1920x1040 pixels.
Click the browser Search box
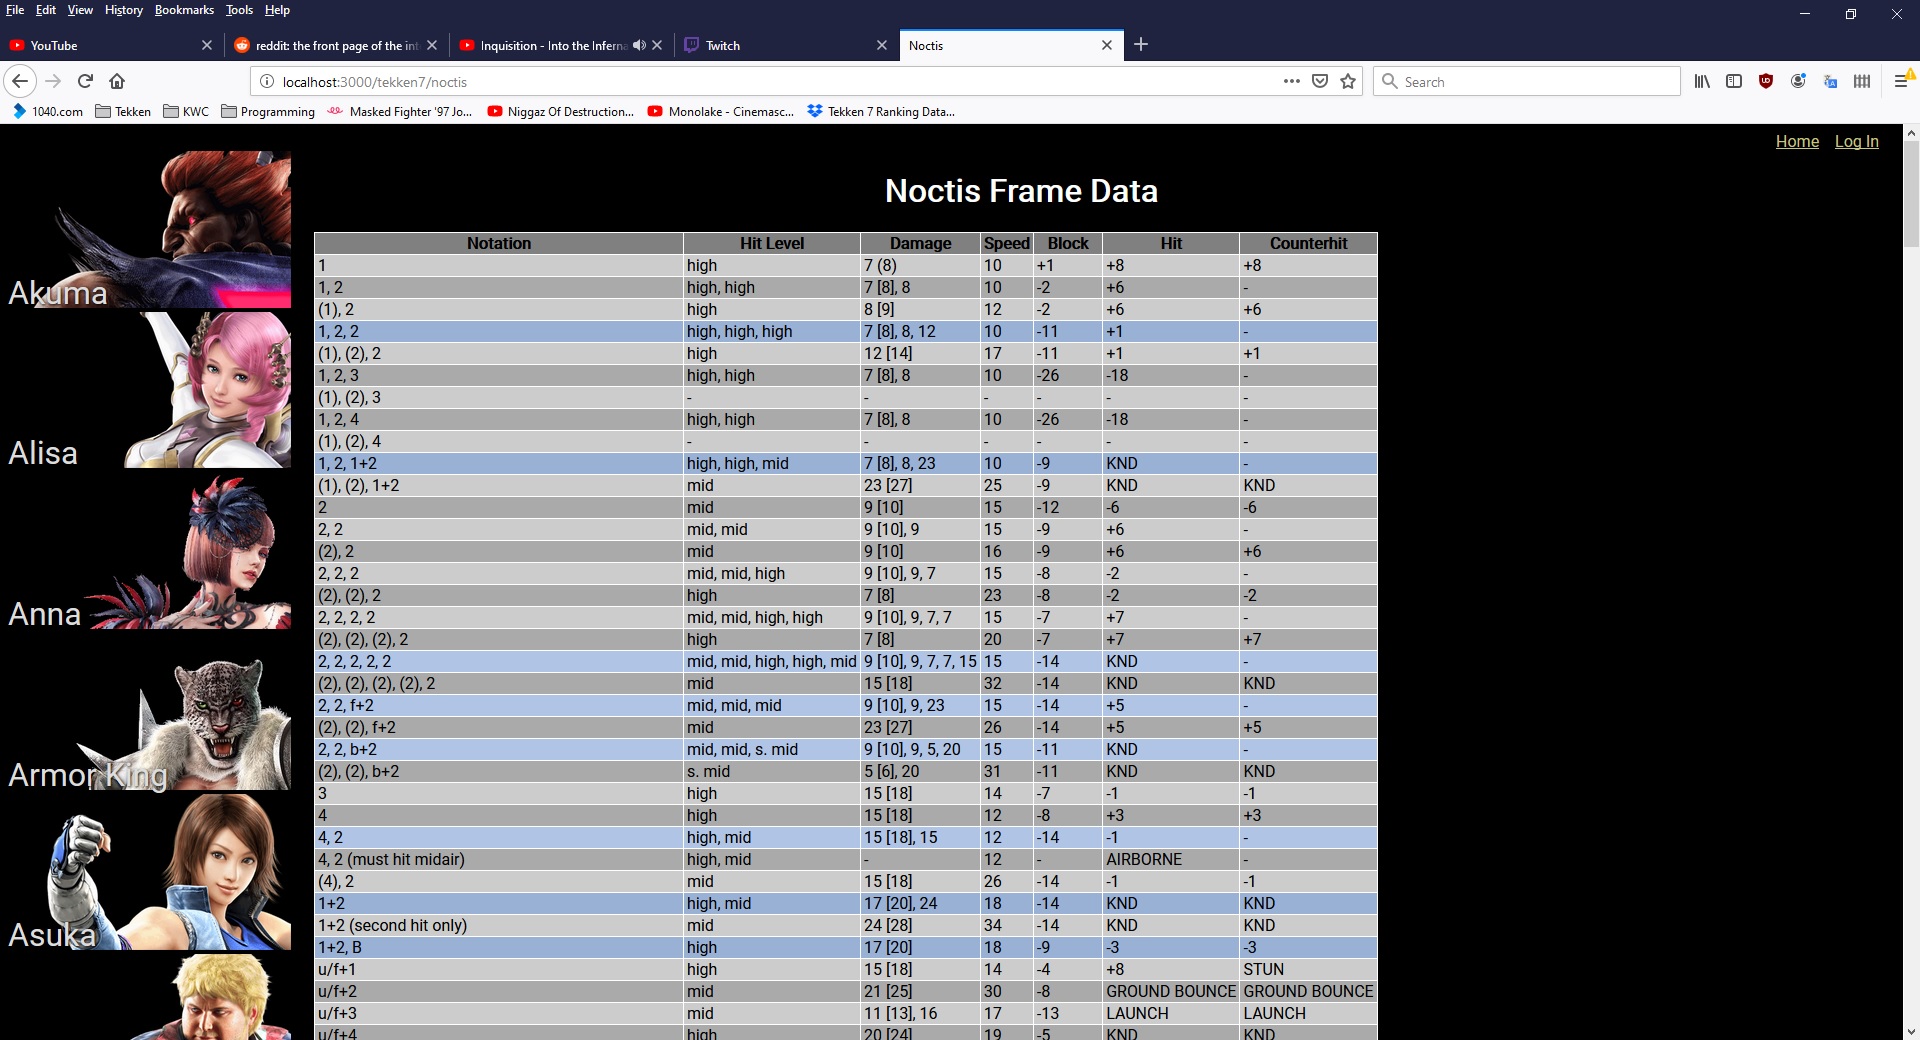pos(1527,82)
